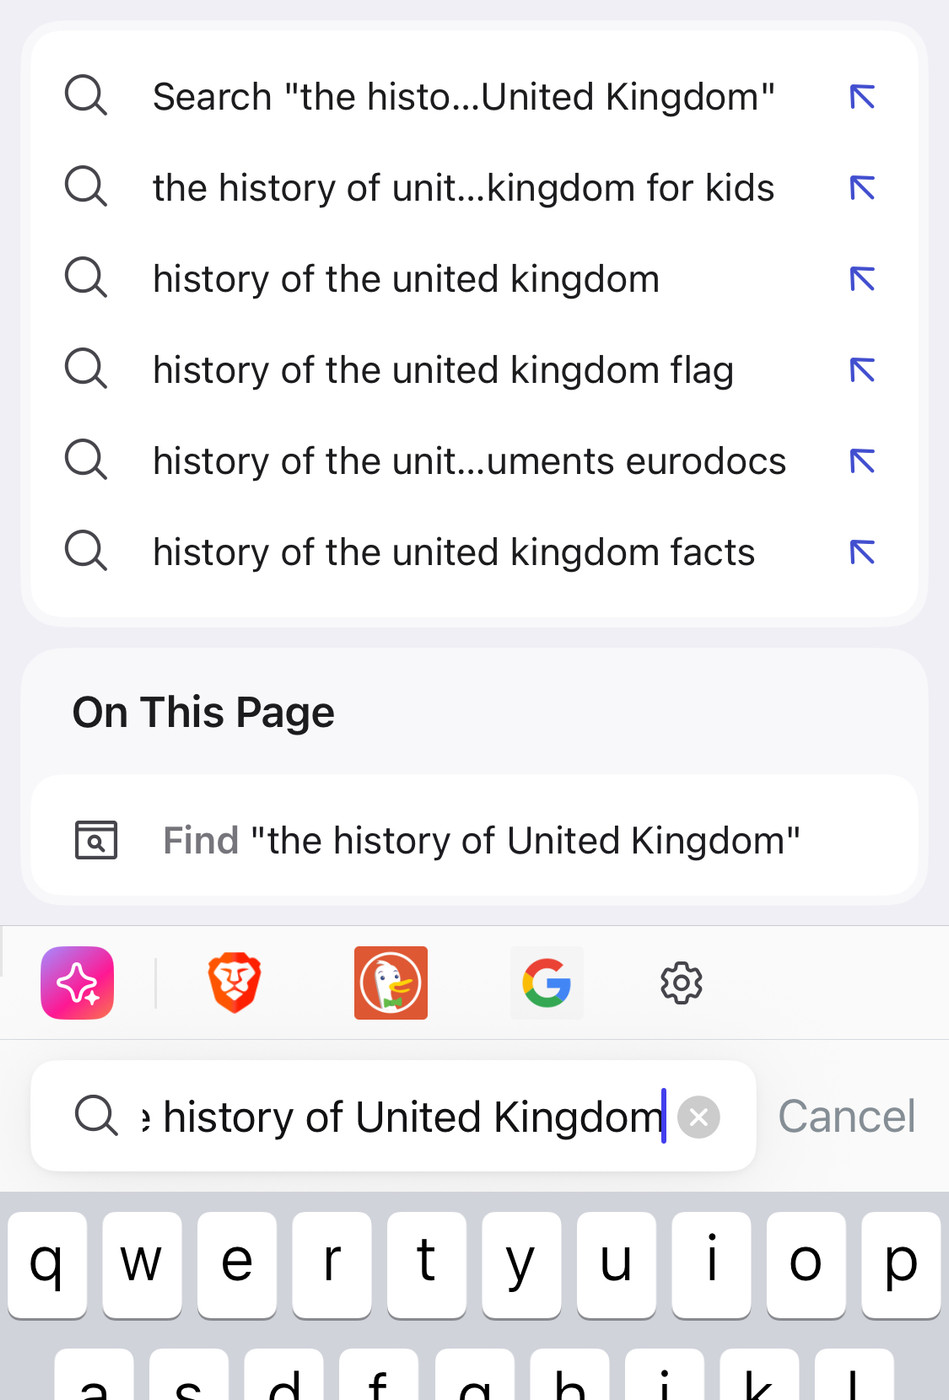The width and height of the screenshot is (949, 1400).
Task: Fill query arrow for "history of the united kingdom"
Action: [x=862, y=279]
